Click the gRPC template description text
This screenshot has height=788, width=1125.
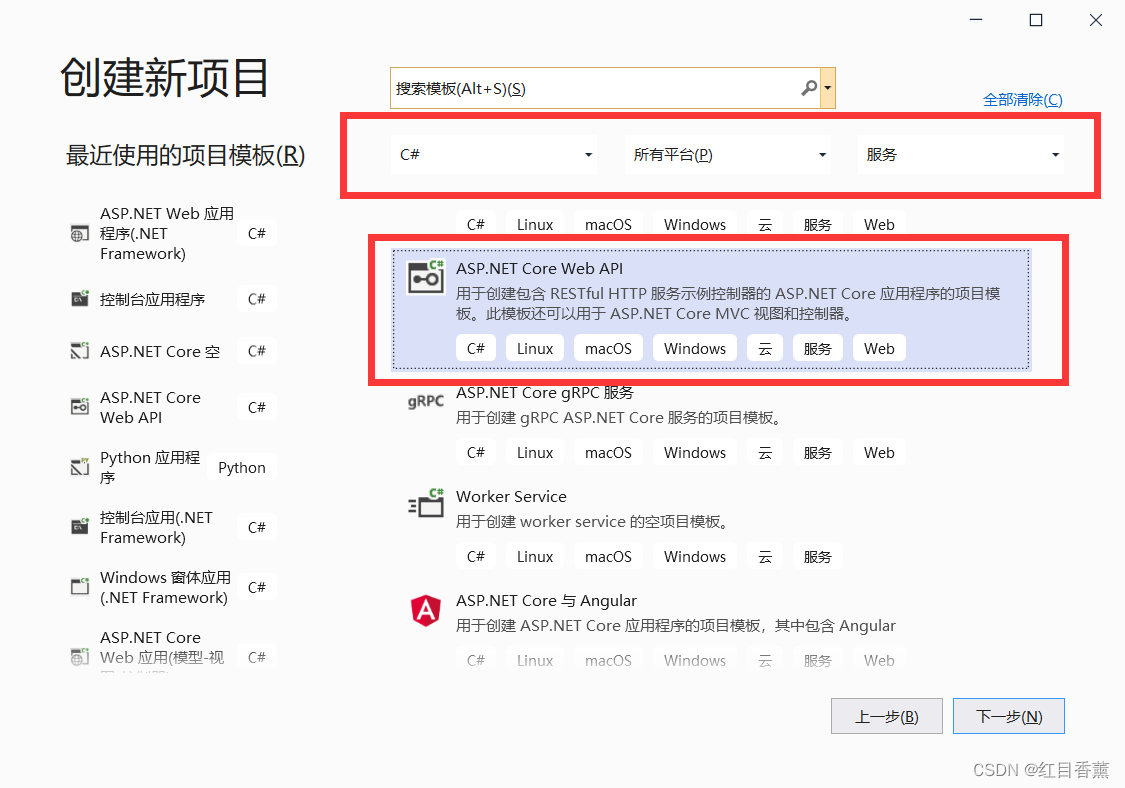coord(618,418)
